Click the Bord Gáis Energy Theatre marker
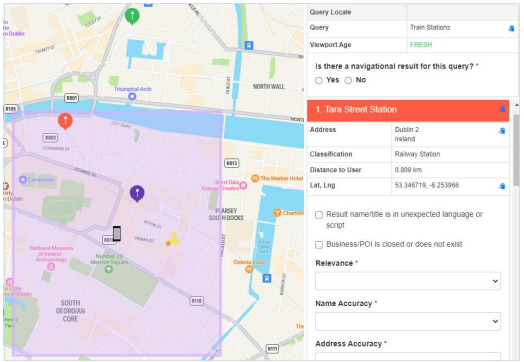The width and height of the screenshot is (524, 362). click(243, 186)
